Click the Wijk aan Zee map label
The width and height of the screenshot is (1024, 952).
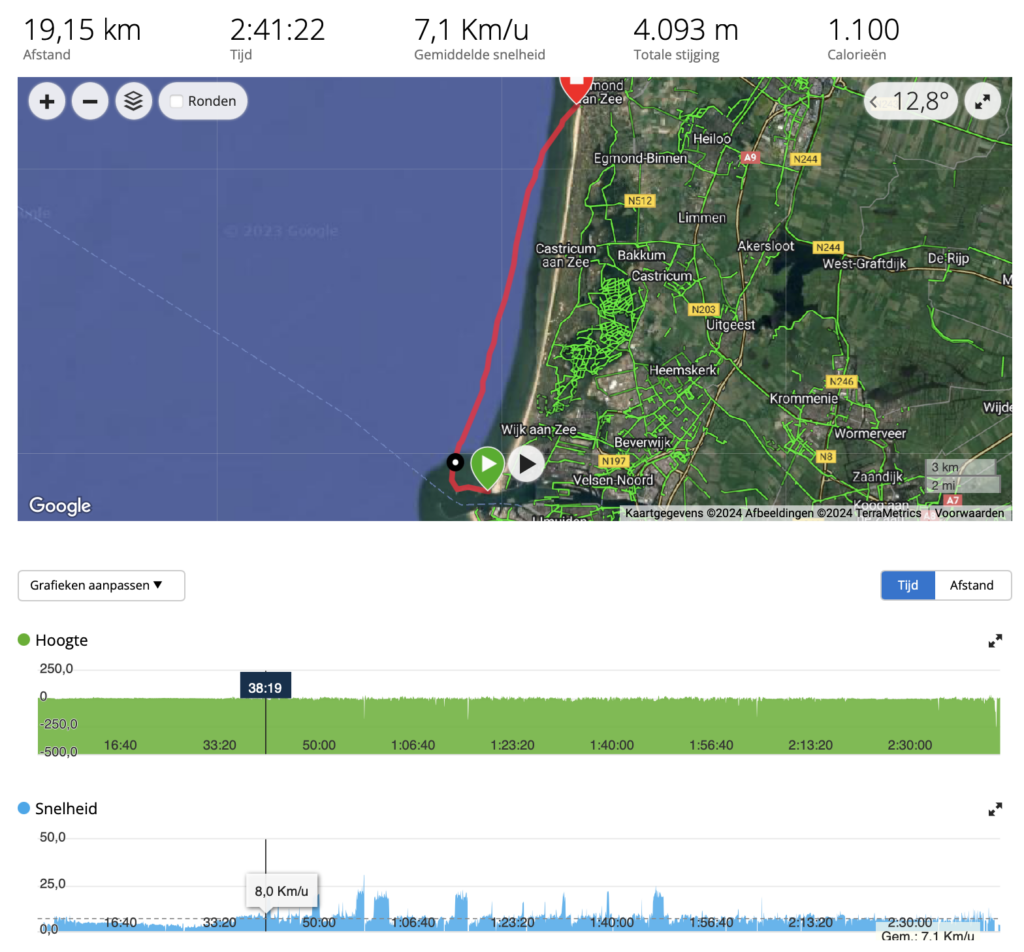539,430
